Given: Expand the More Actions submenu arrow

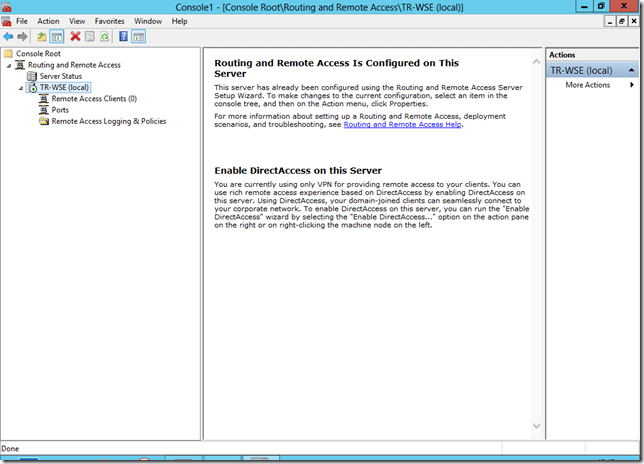Looking at the screenshot, I should click(x=631, y=85).
